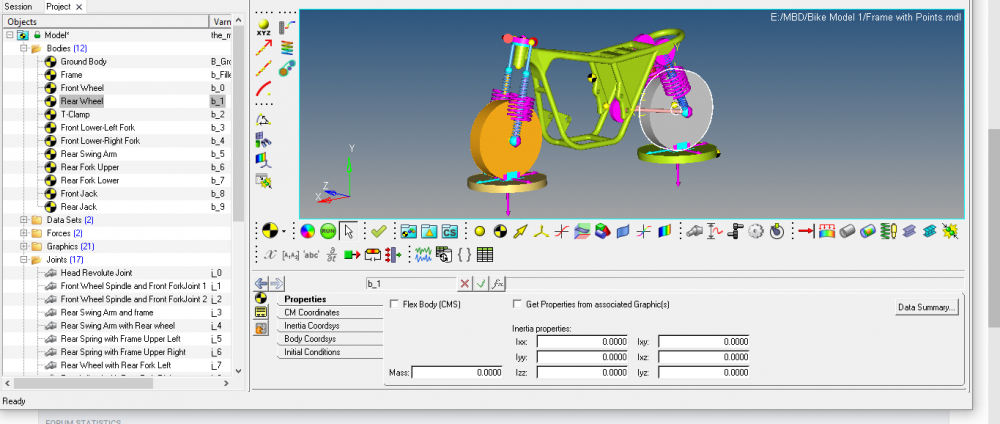Click the blue-green waveform output icon
This screenshot has height=424, width=1000.
click(423, 255)
